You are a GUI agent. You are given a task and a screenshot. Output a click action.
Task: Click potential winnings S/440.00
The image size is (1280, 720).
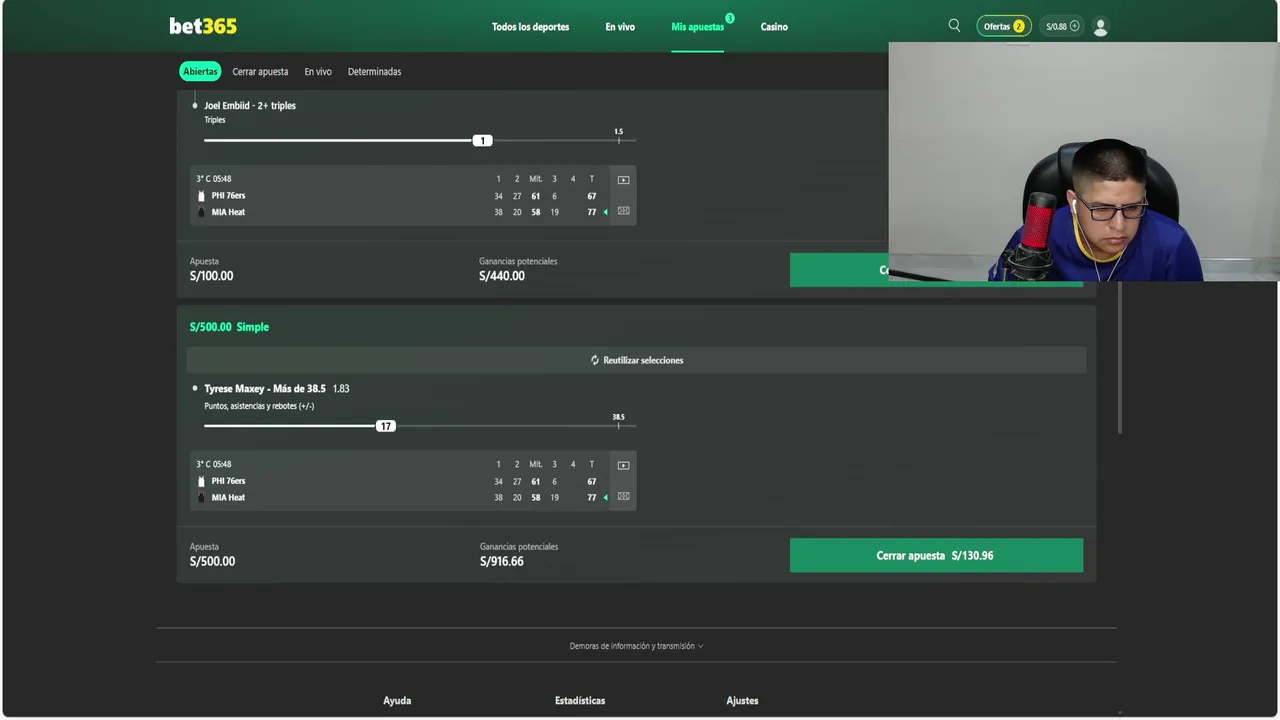[x=502, y=276]
